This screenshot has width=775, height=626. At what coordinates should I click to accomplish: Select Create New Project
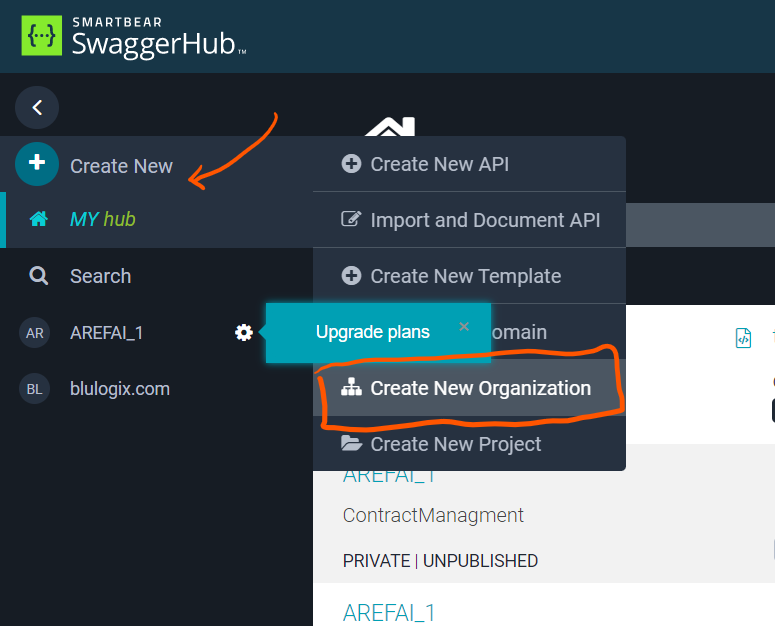455,444
